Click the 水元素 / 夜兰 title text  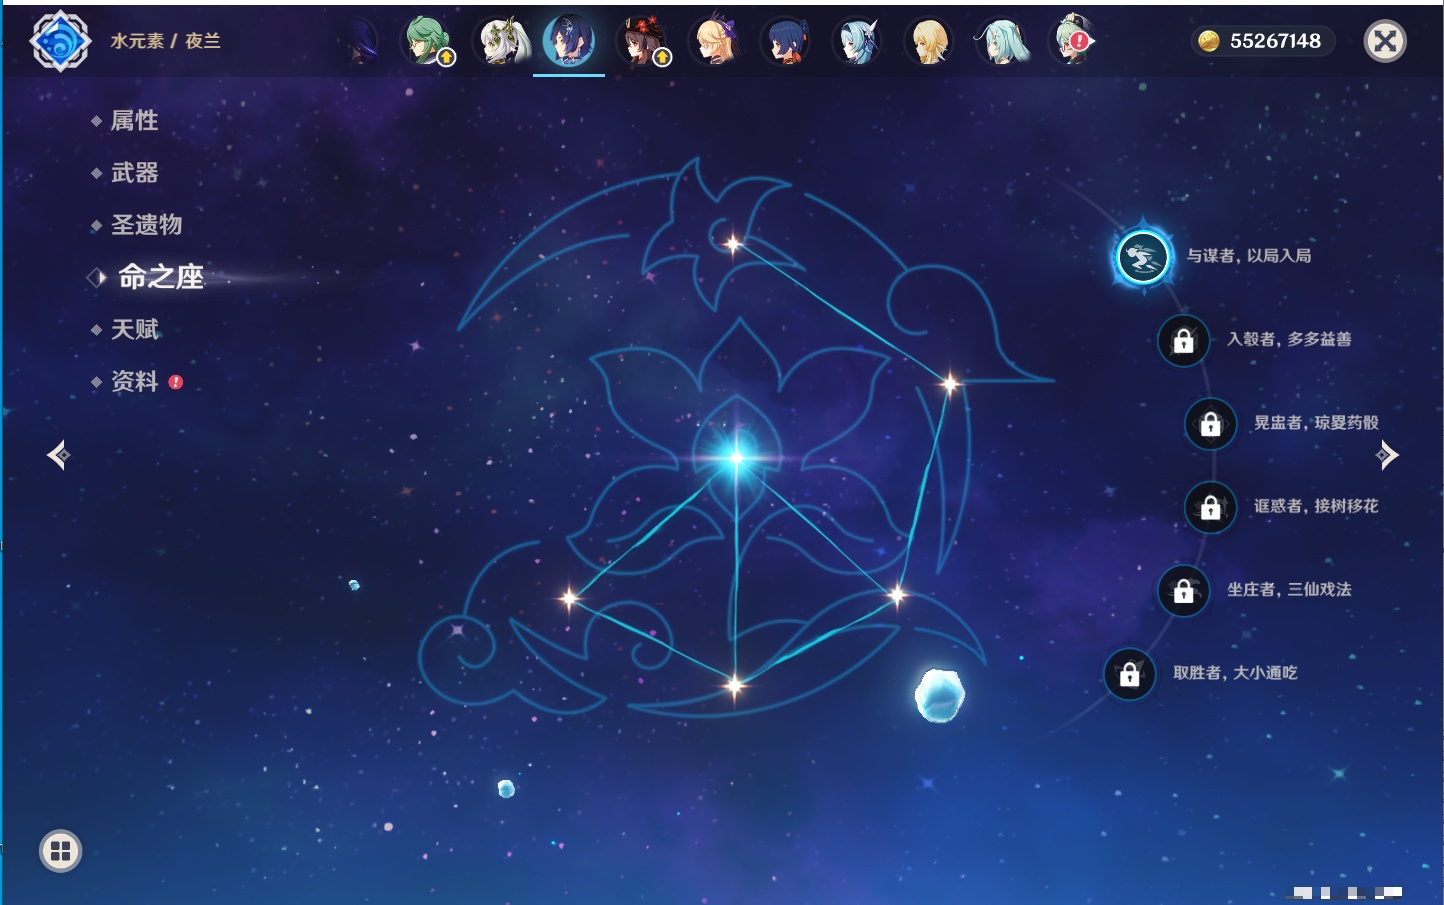[165, 41]
